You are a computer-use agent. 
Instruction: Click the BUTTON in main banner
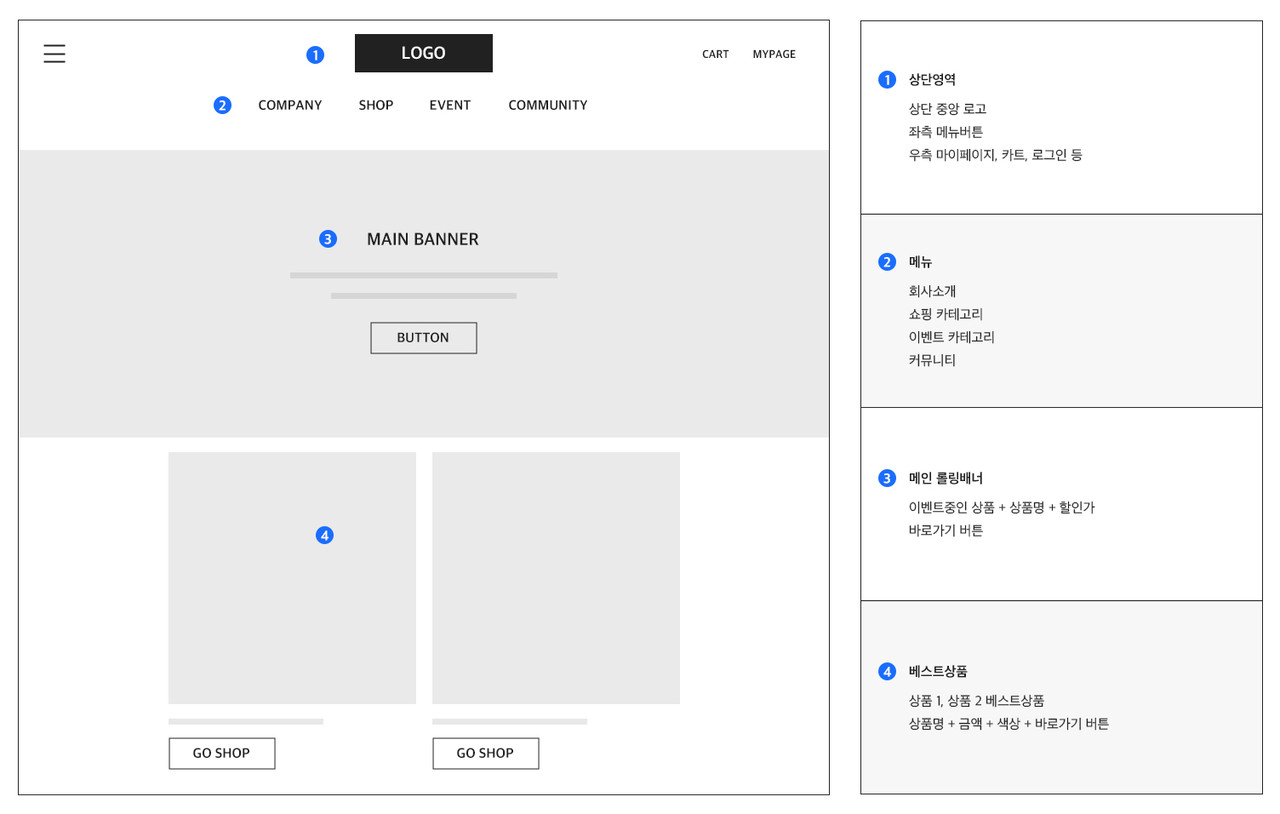[423, 338]
